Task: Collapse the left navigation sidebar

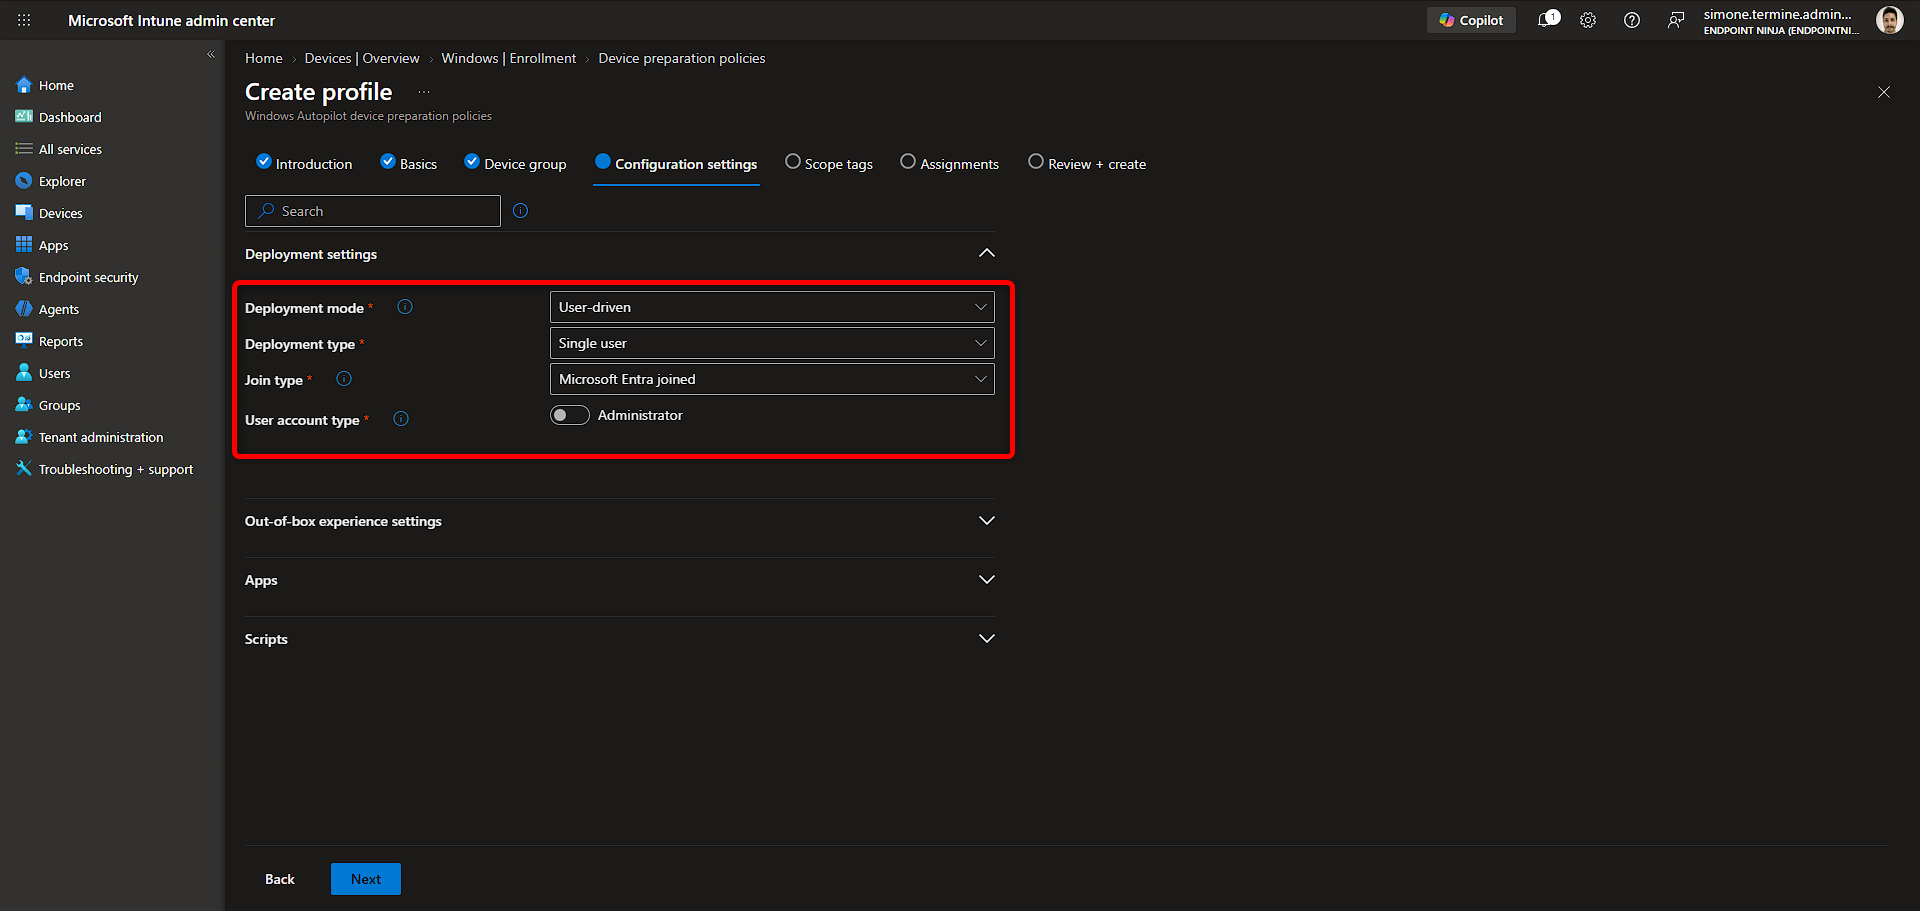Action: 211,55
